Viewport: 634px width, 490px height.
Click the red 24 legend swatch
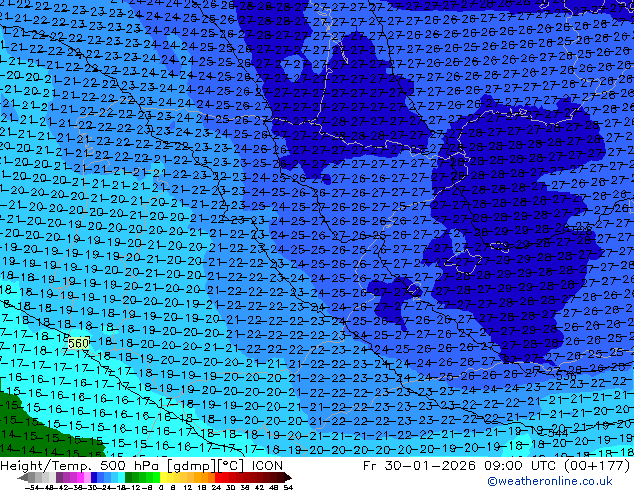(x=218, y=477)
